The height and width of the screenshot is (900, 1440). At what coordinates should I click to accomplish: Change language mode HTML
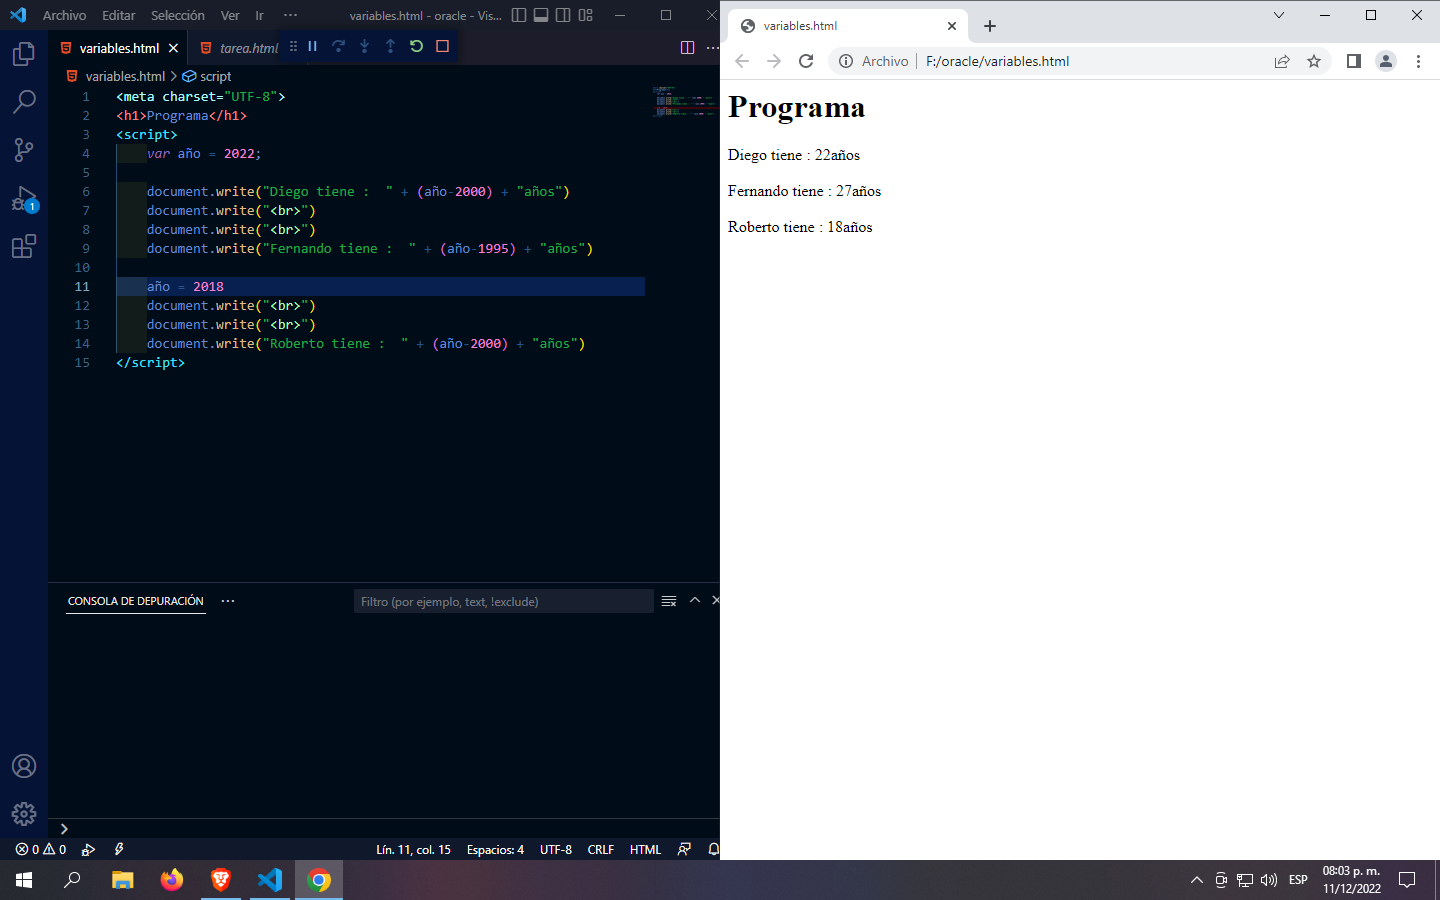coord(645,849)
